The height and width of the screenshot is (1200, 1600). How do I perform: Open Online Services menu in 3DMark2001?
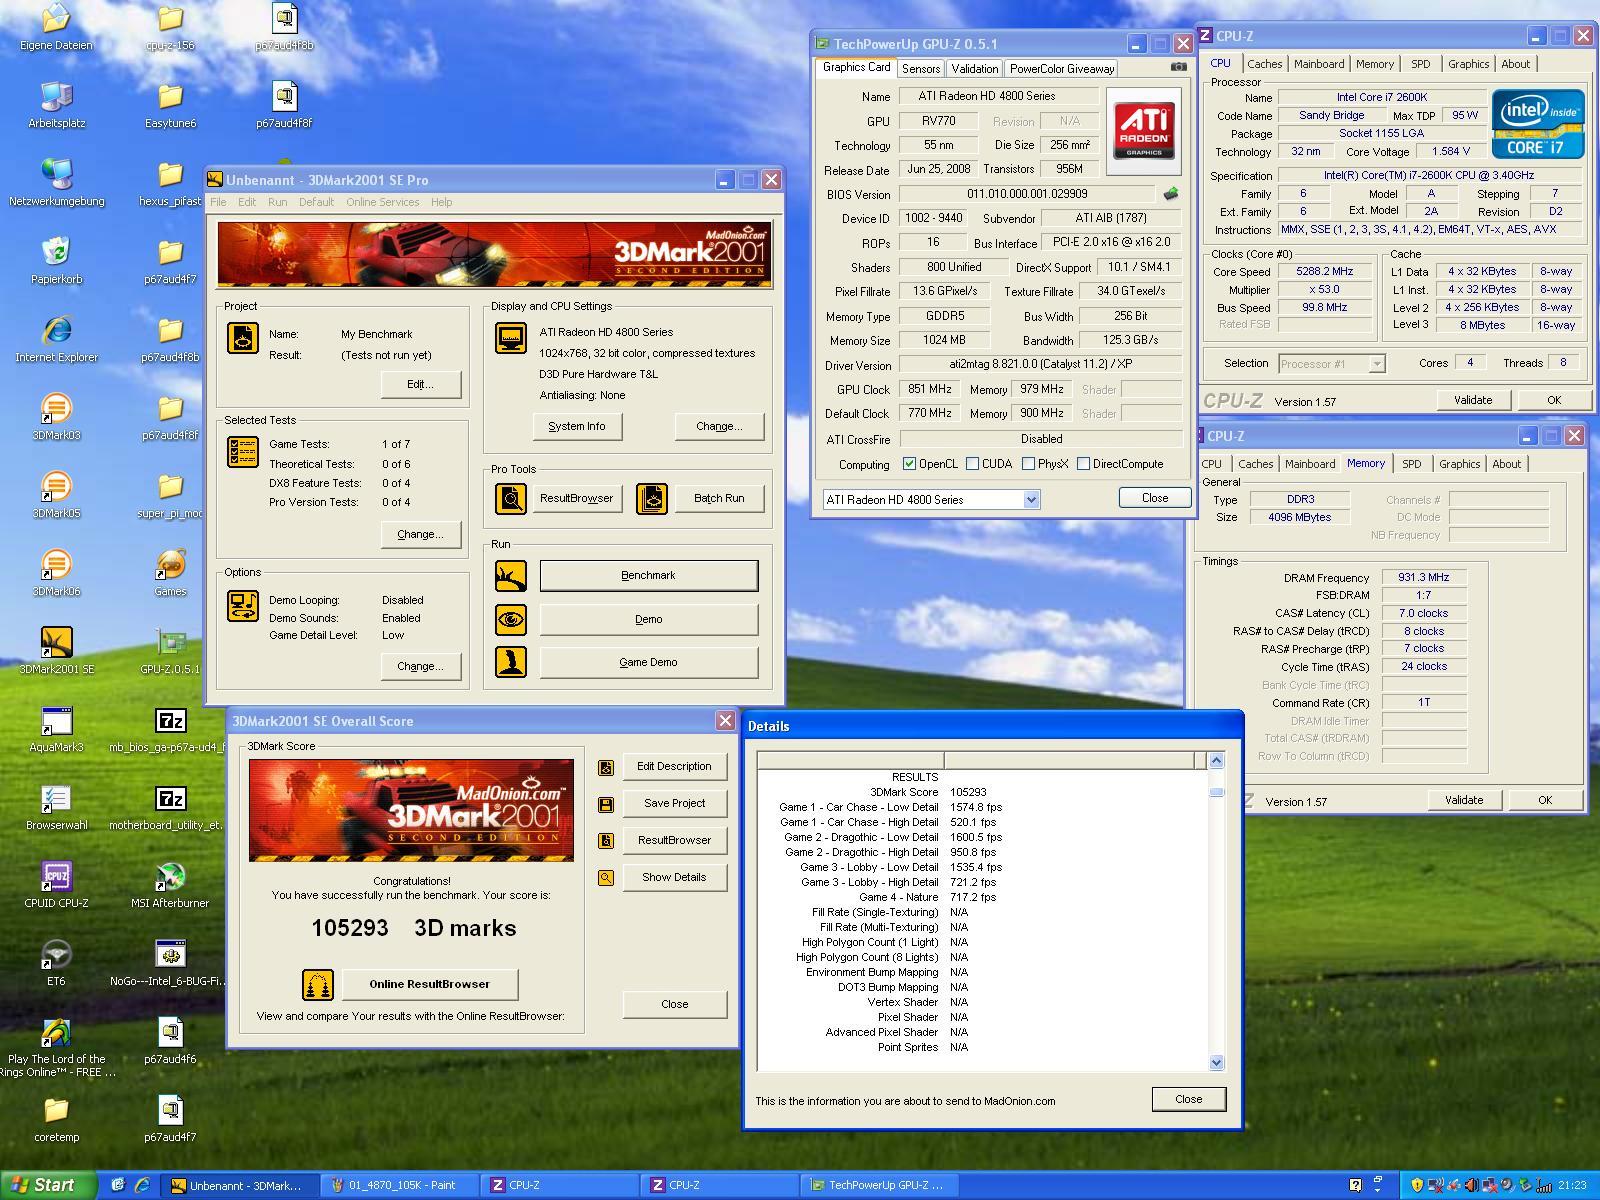[x=383, y=202]
